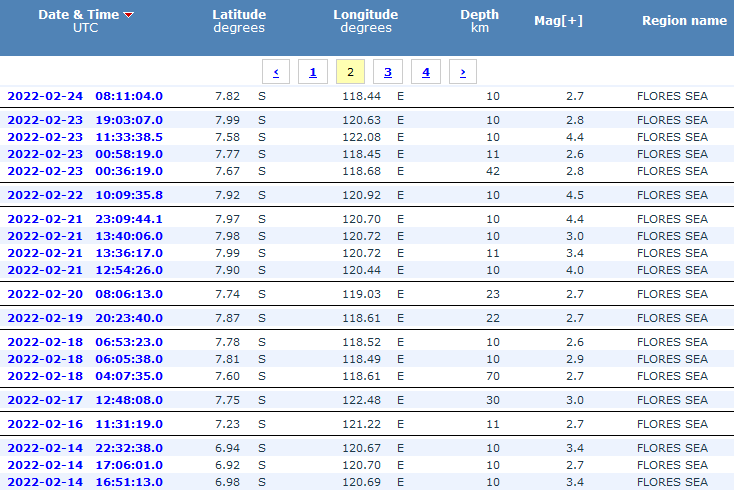Open earthquake 2022-02-21 13:40:06.0
Viewport: 734px width, 490px height.
click(85, 236)
